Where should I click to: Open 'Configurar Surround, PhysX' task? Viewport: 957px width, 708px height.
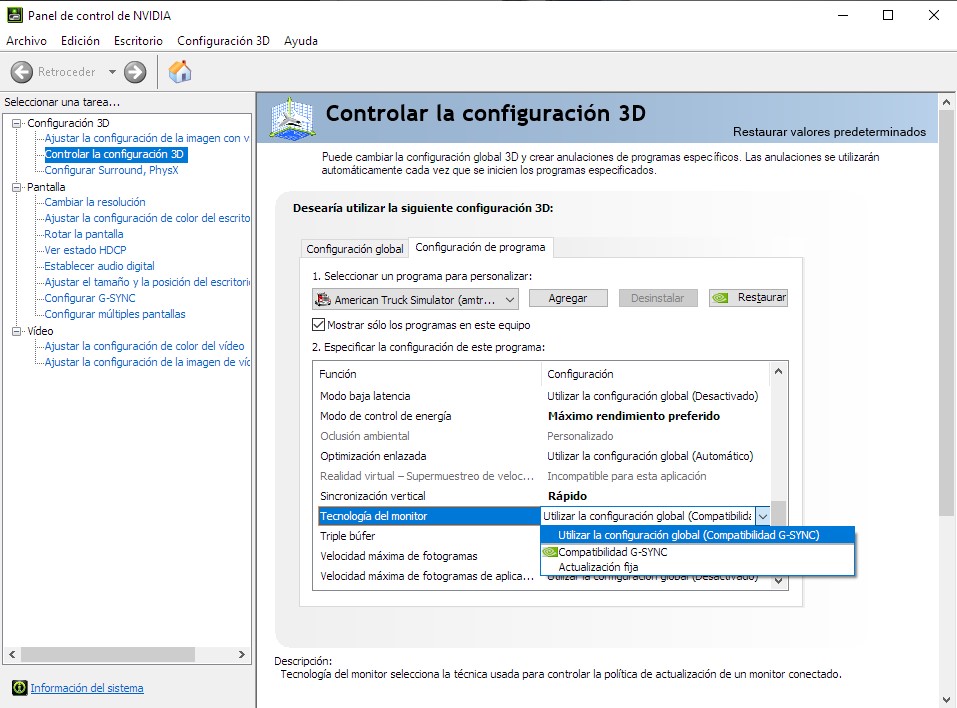tap(111, 170)
